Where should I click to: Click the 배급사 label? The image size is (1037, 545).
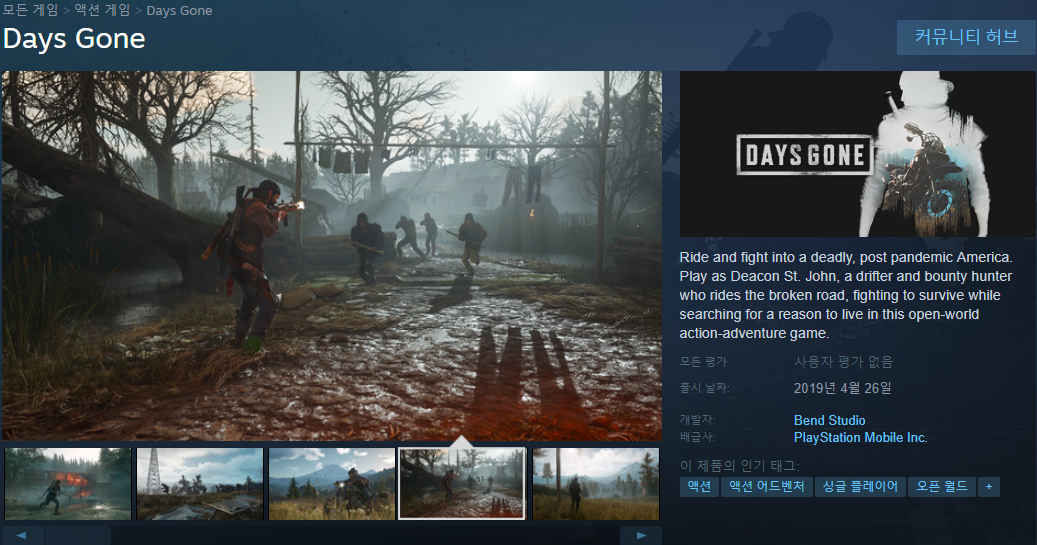[698, 437]
